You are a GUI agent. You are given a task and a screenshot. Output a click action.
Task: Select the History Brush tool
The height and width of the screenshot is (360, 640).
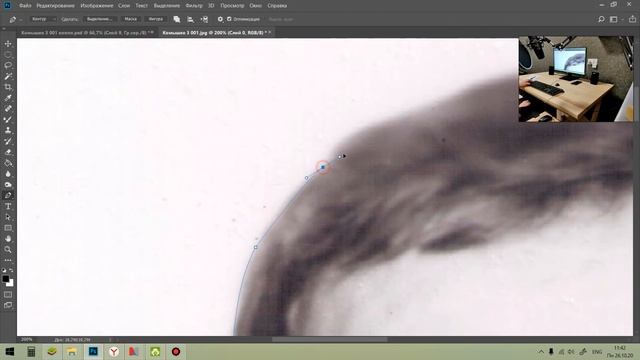[x=8, y=141]
